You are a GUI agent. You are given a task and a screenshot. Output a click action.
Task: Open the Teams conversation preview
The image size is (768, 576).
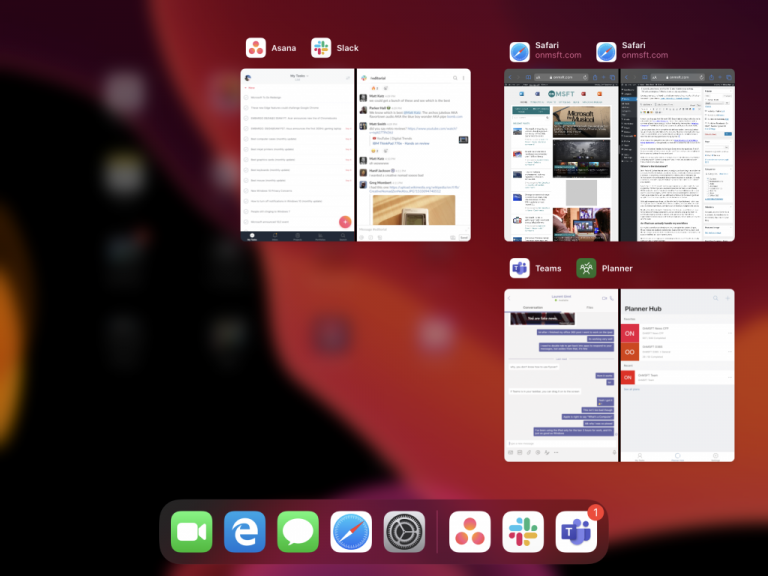click(x=561, y=375)
